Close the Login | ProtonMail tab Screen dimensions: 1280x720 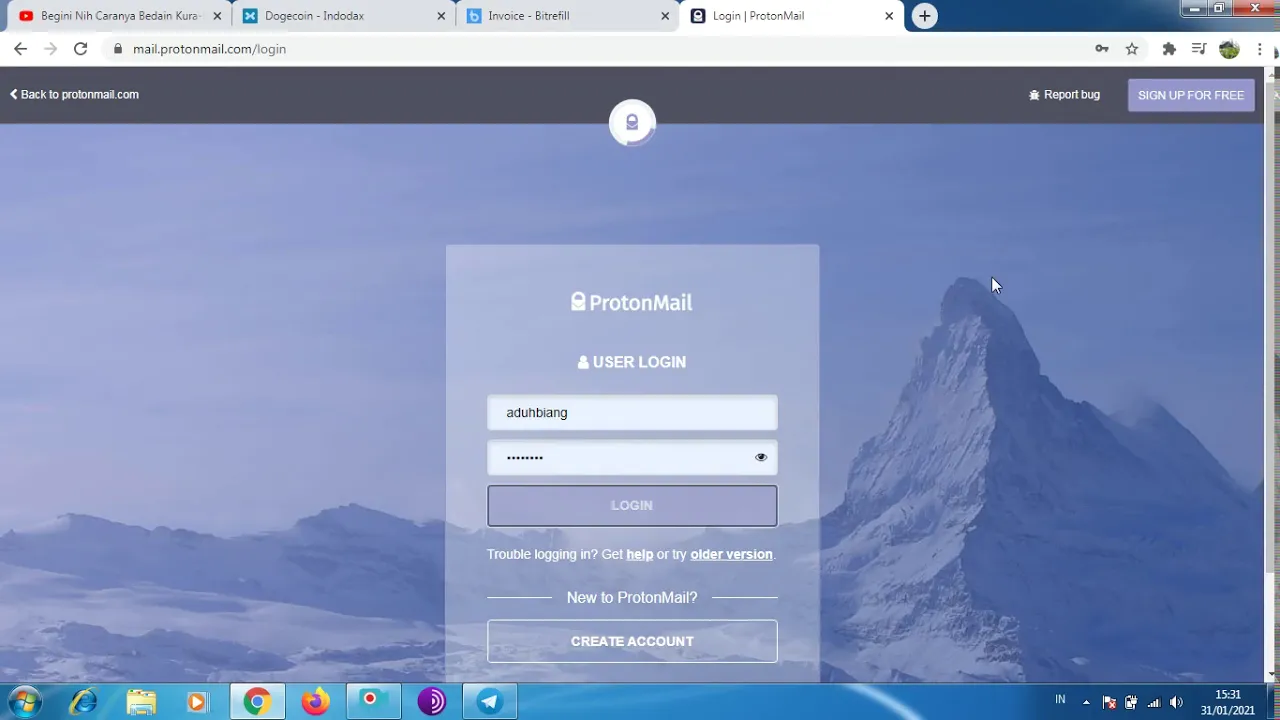(889, 16)
